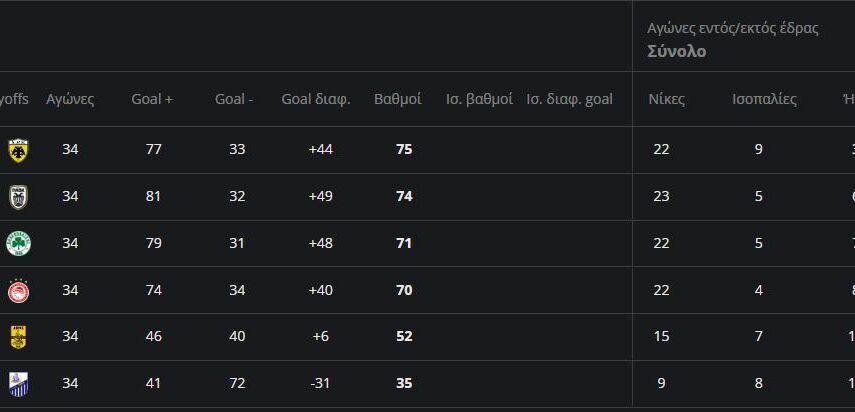Select the Σύνολο totals tab label
The height and width of the screenshot is (412, 855).
[676, 51]
